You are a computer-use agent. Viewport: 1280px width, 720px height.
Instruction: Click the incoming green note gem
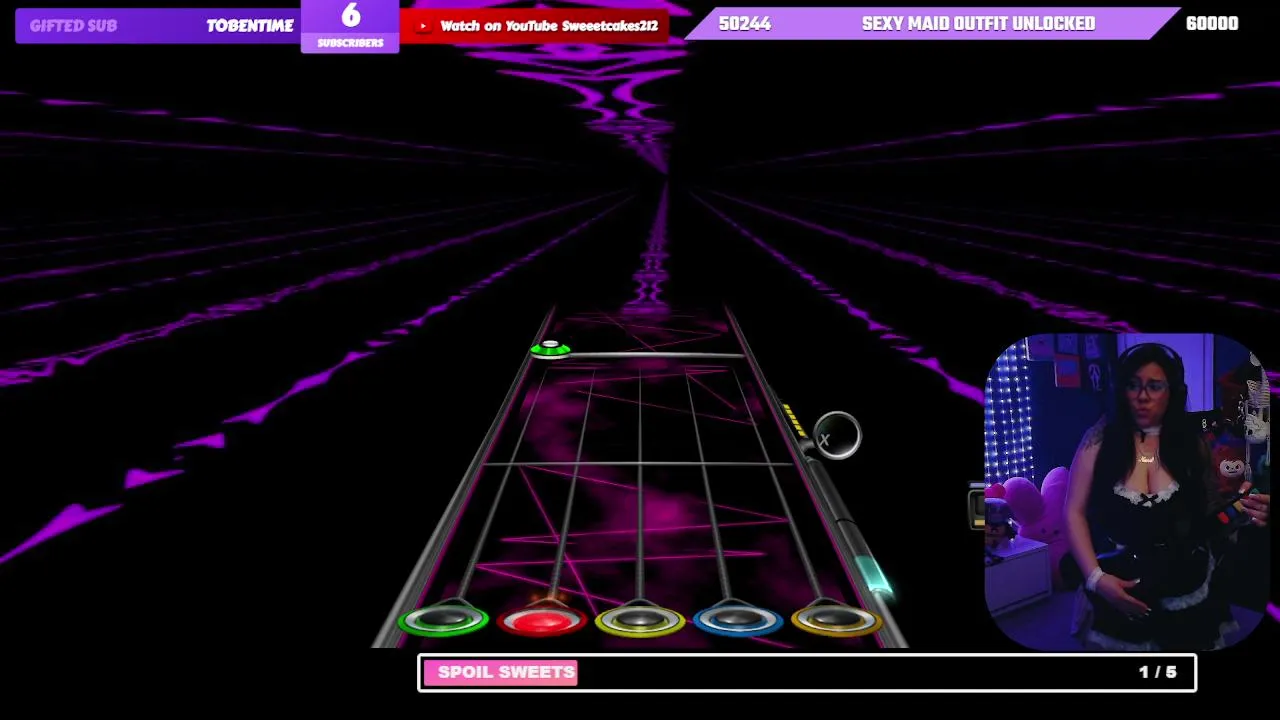550,349
